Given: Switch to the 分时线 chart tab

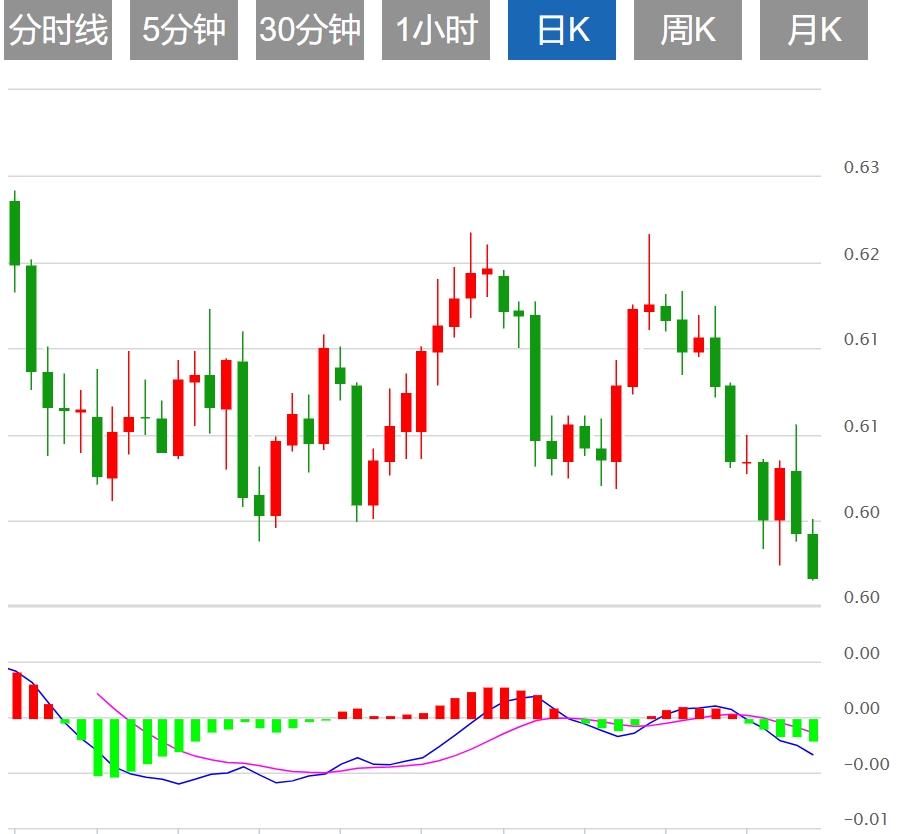Looking at the screenshot, I should tap(58, 29).
